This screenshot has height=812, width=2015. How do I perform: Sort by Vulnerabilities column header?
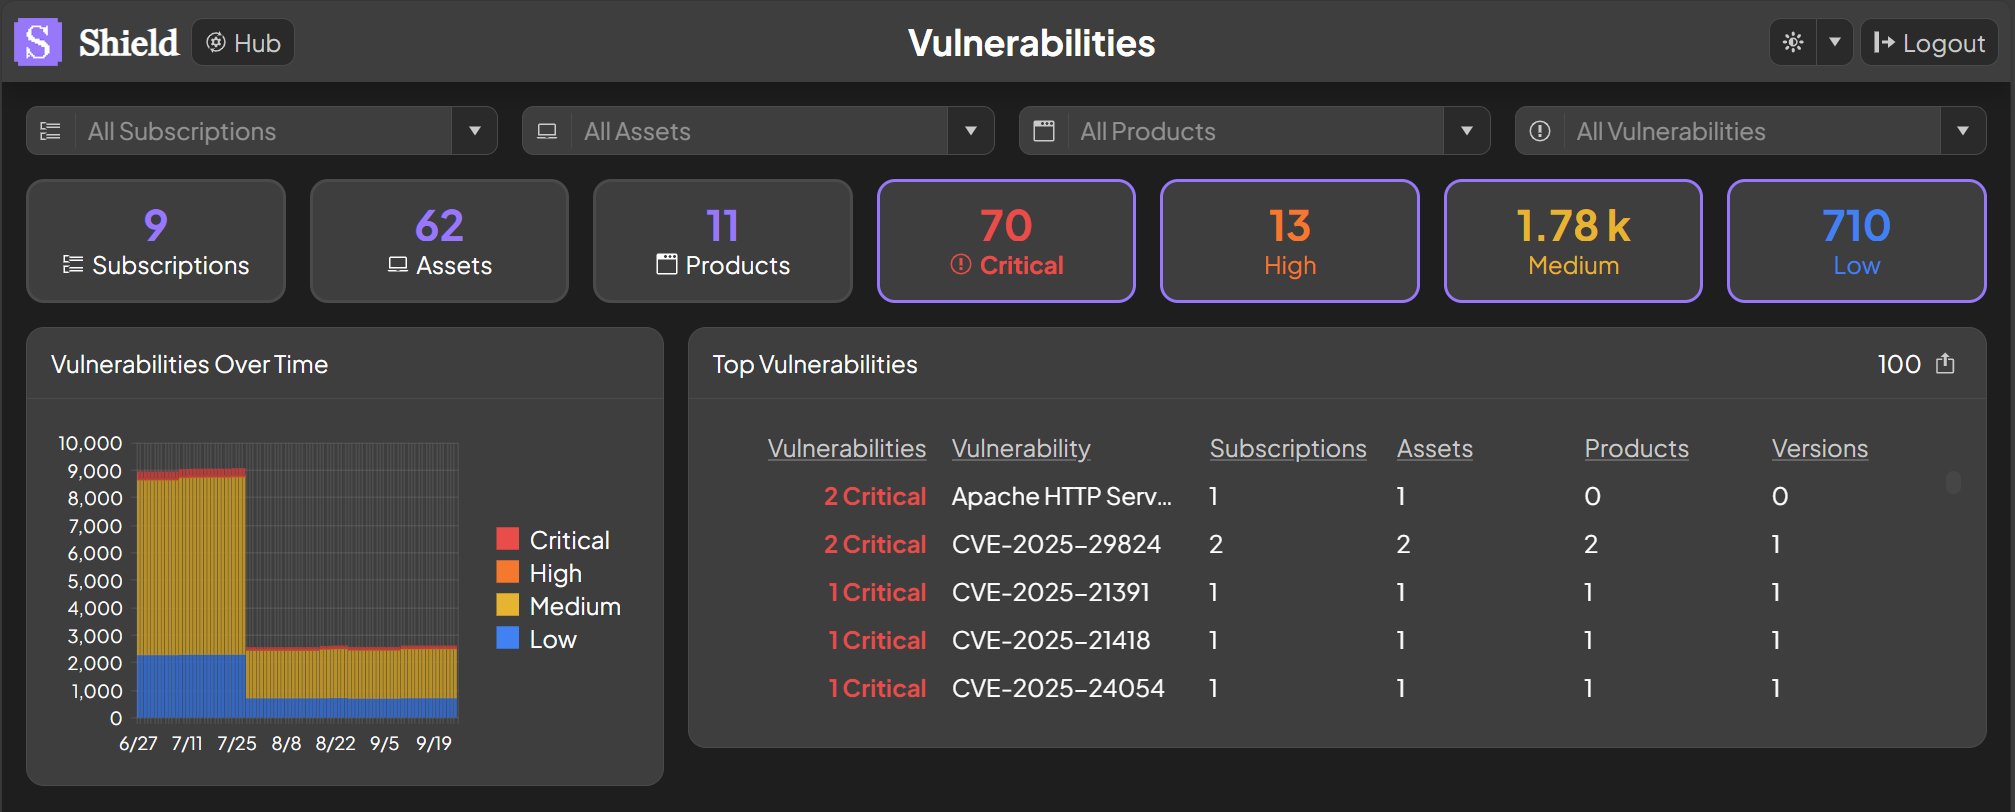coord(847,449)
